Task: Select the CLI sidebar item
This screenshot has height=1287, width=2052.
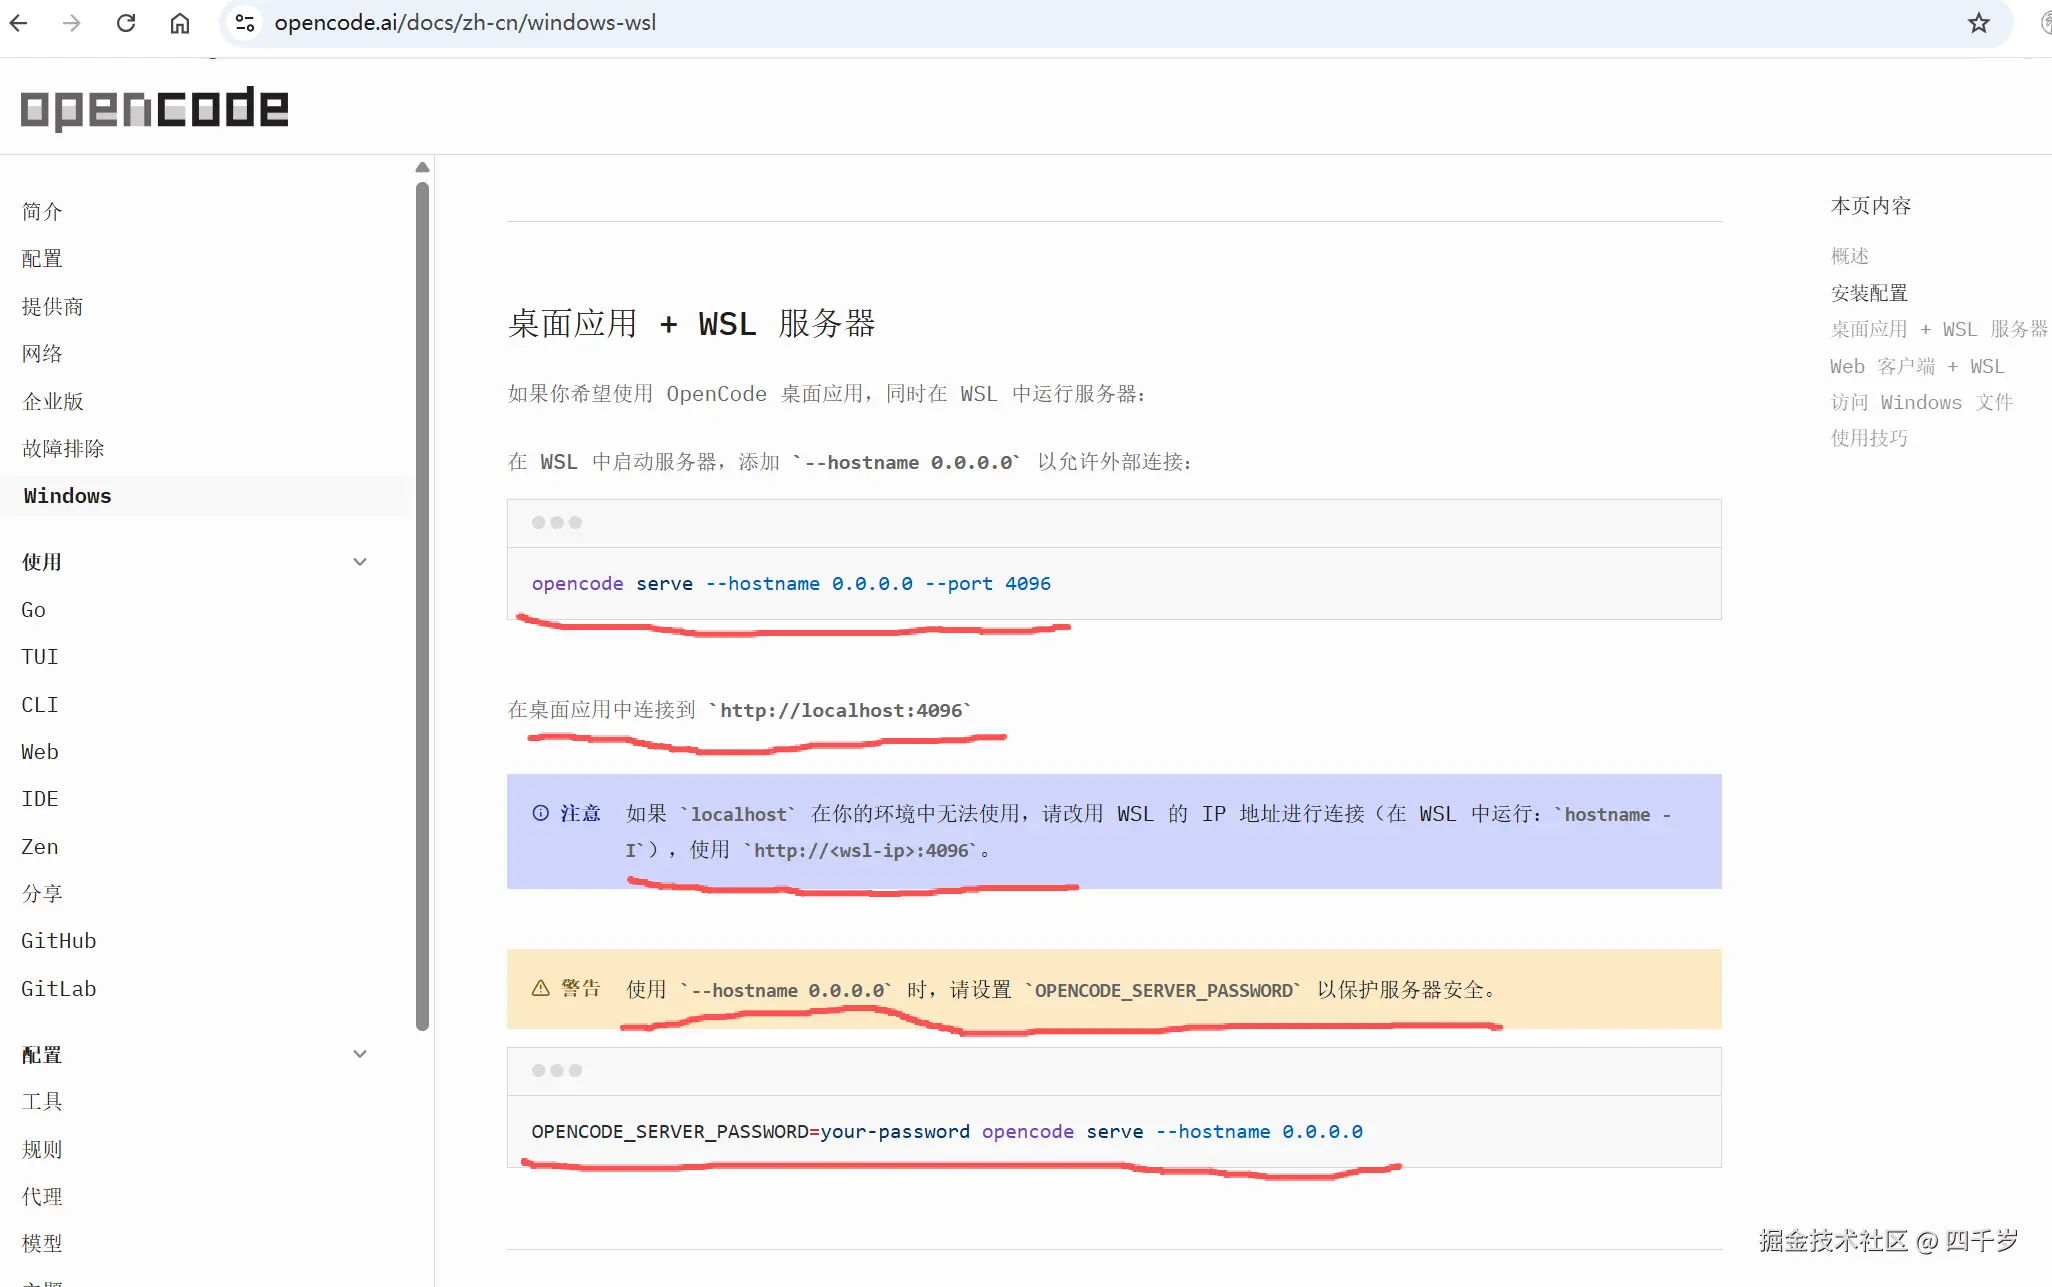Action: coord(39,704)
